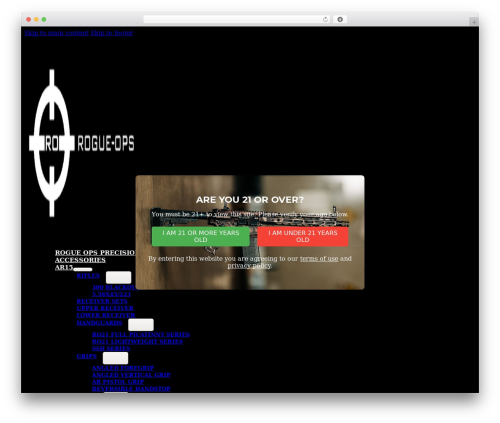500x423 pixels.
Task: Follow the Skip to footer link
Action: pos(112,33)
